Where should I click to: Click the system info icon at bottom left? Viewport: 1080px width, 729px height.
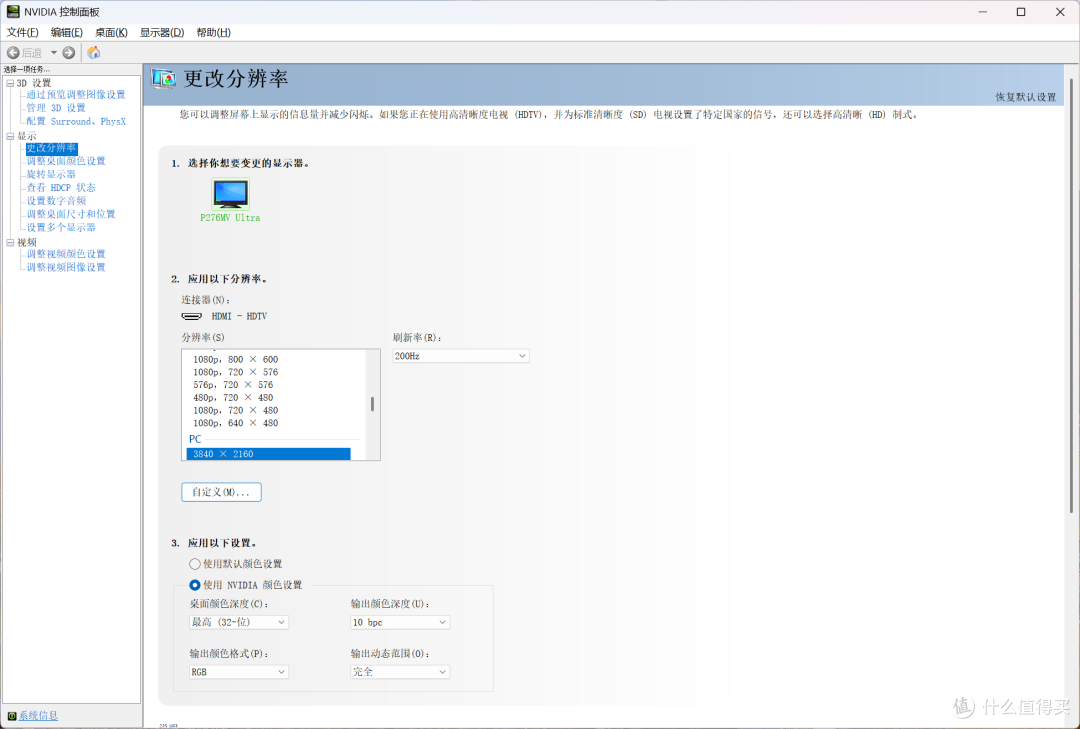pyautogui.click(x=11, y=716)
